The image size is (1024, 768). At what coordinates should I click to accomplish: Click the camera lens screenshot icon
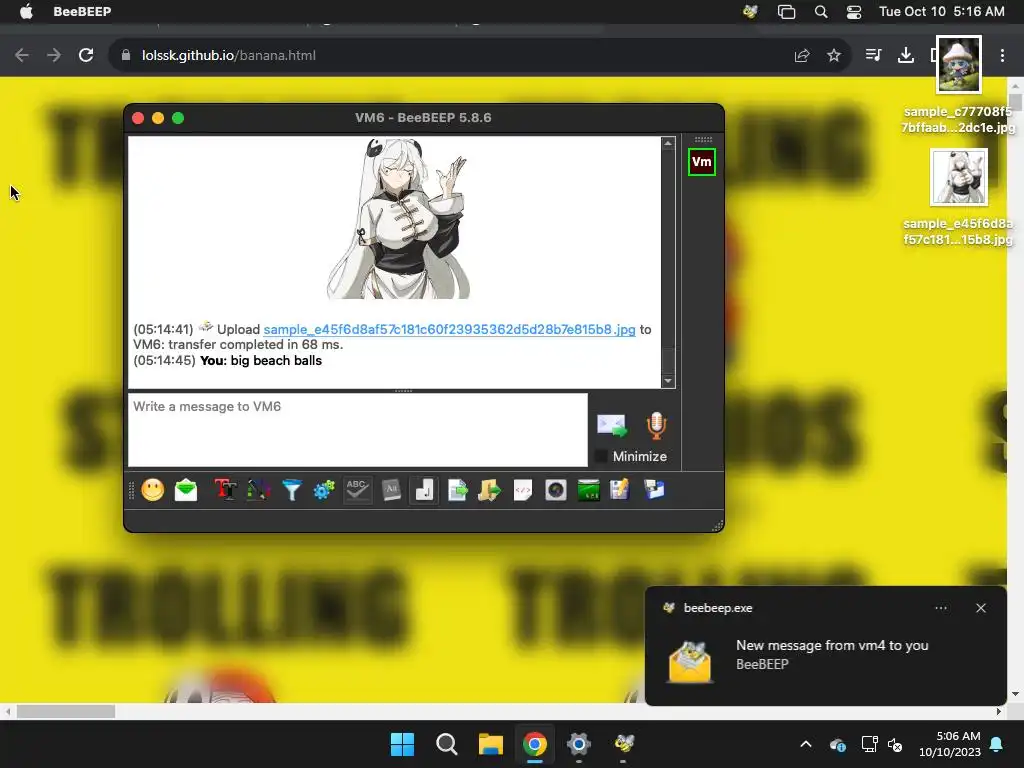tap(556, 490)
